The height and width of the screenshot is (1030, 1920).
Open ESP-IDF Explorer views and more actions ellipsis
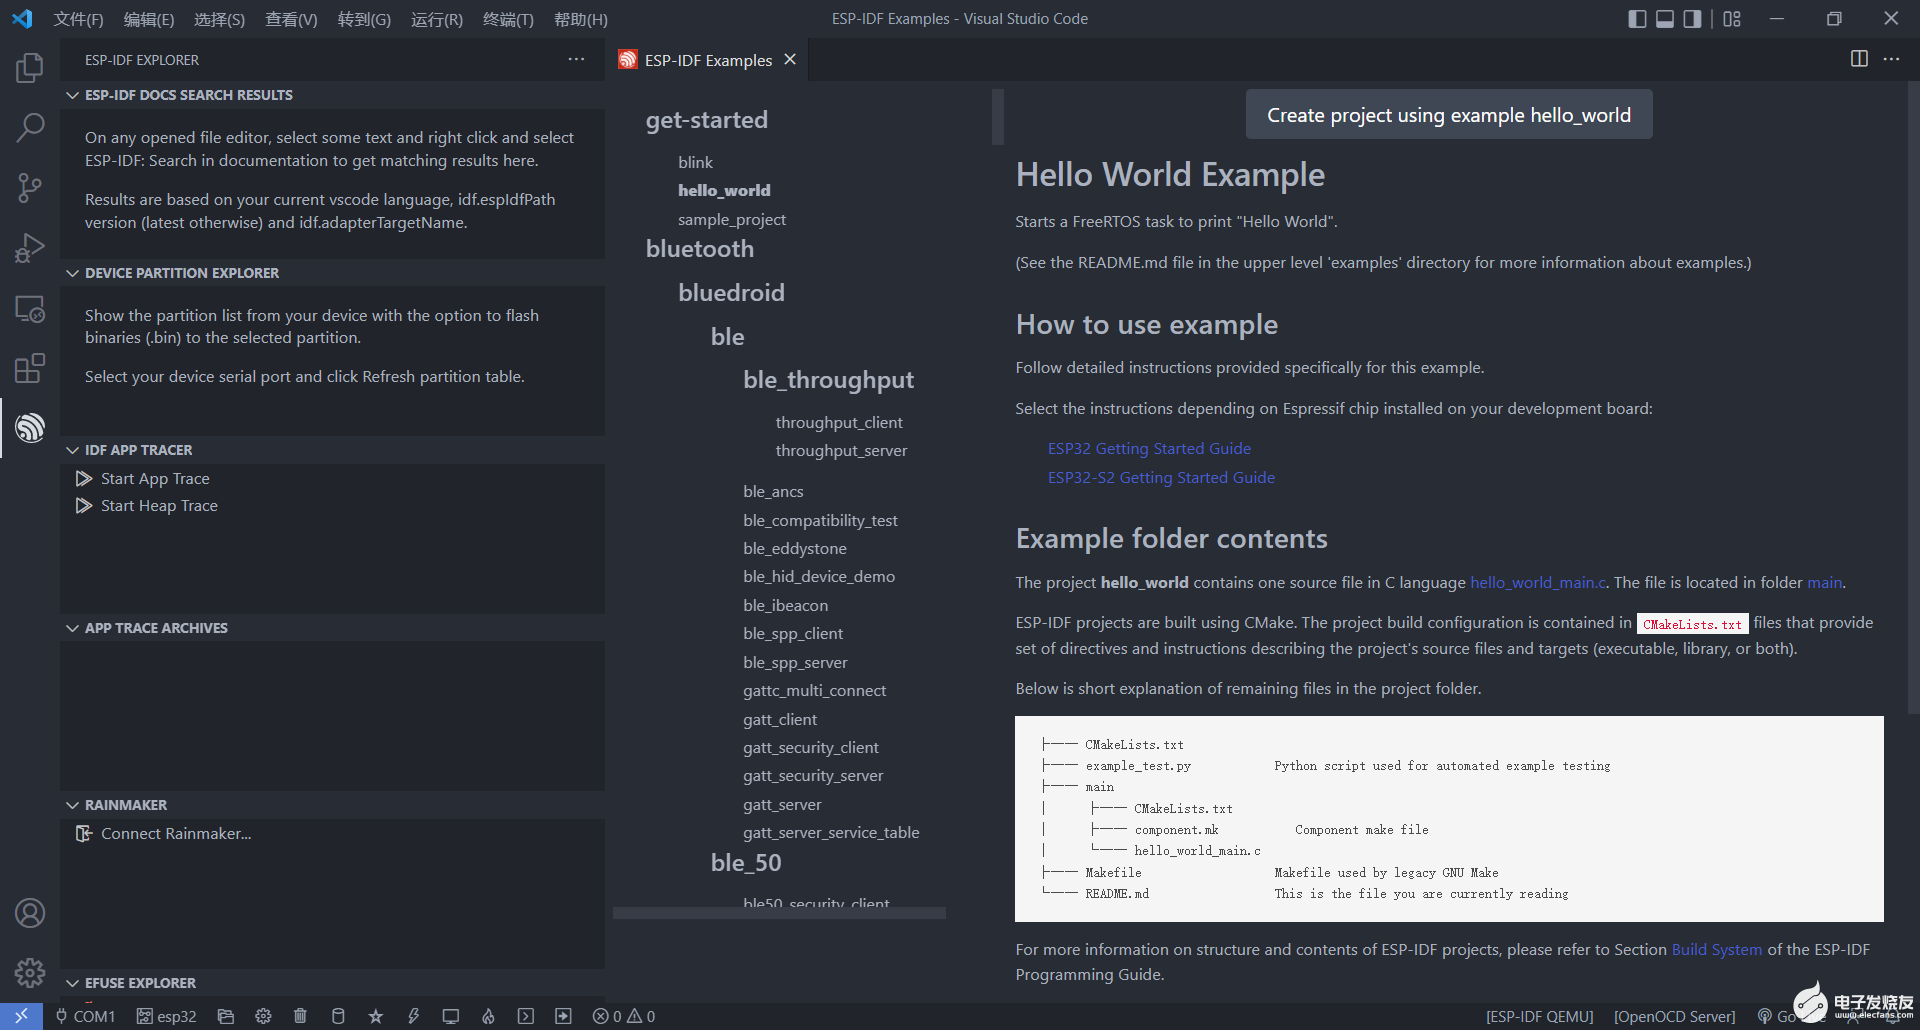pos(576,59)
